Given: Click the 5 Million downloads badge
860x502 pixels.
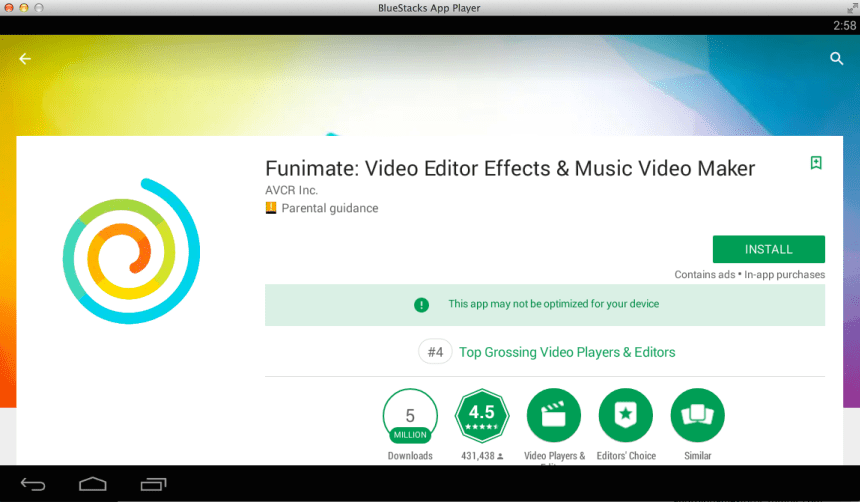Looking at the screenshot, I should pos(410,416).
